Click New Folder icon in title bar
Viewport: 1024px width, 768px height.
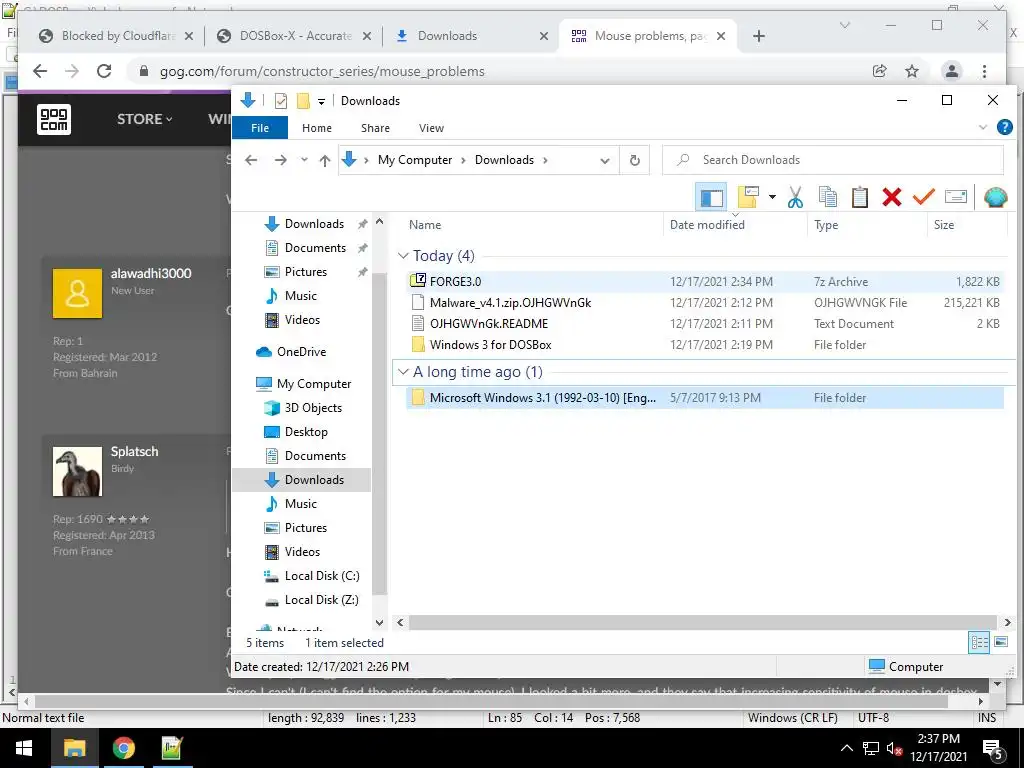[x=303, y=101]
